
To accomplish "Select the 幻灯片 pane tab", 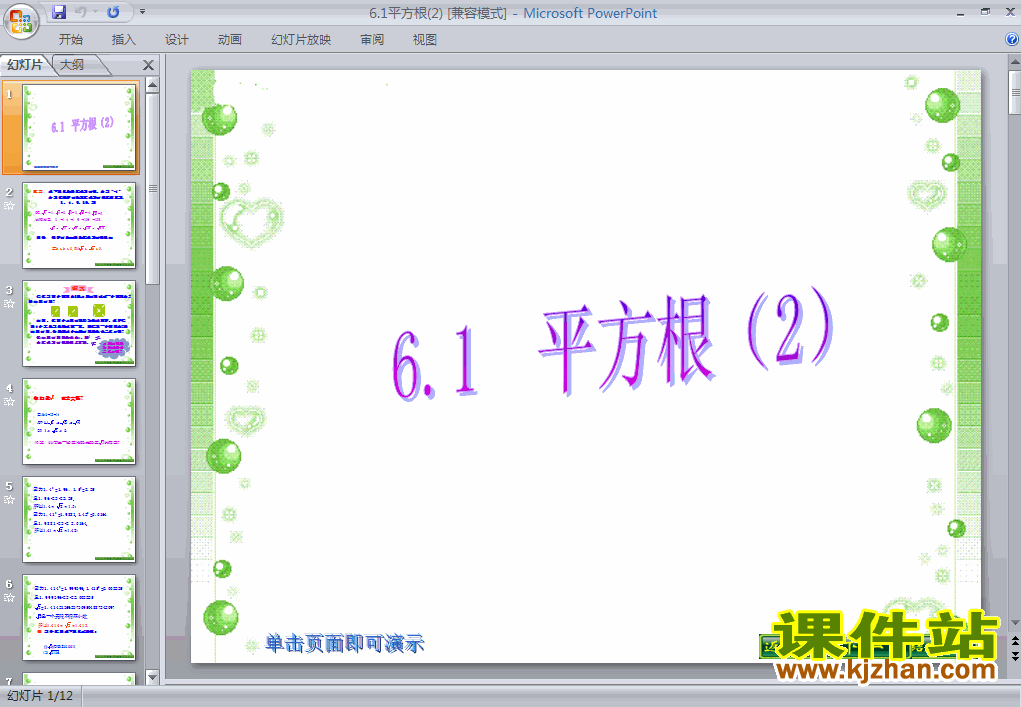I will pos(25,64).
